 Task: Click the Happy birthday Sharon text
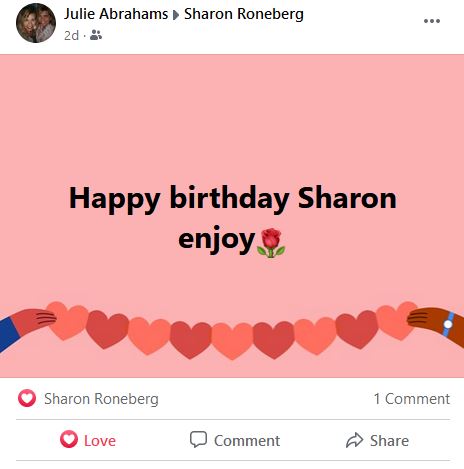[x=233, y=199]
